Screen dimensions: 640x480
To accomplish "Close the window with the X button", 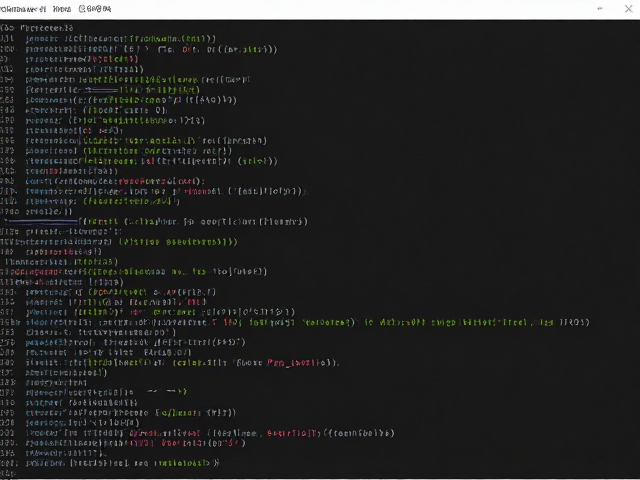I will (628, 9).
